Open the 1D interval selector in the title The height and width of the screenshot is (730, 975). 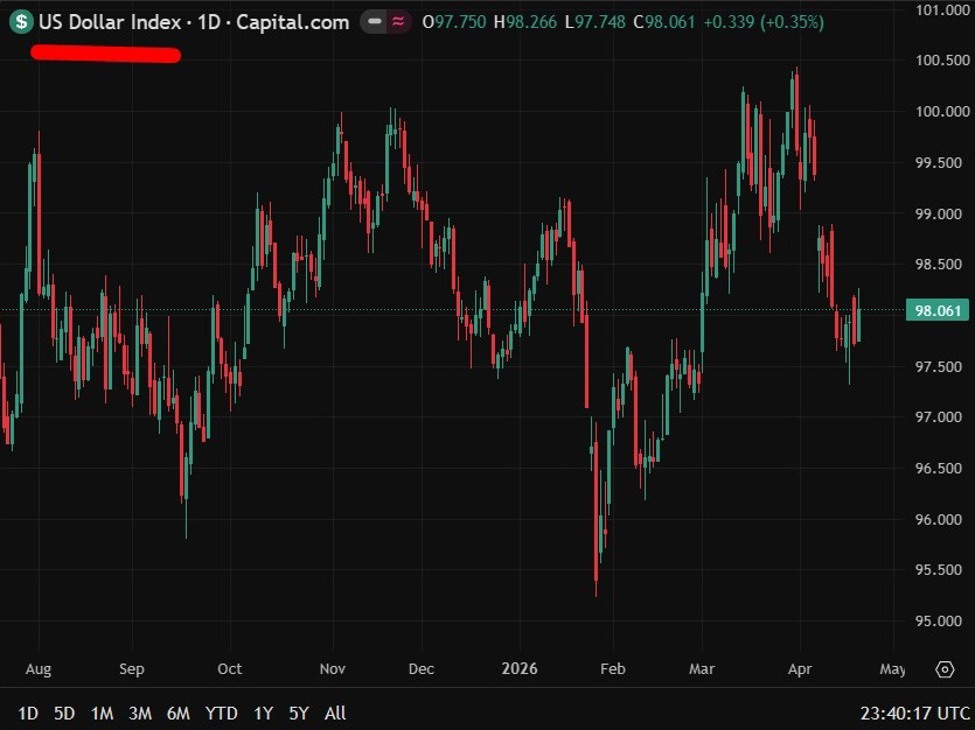click(x=208, y=22)
